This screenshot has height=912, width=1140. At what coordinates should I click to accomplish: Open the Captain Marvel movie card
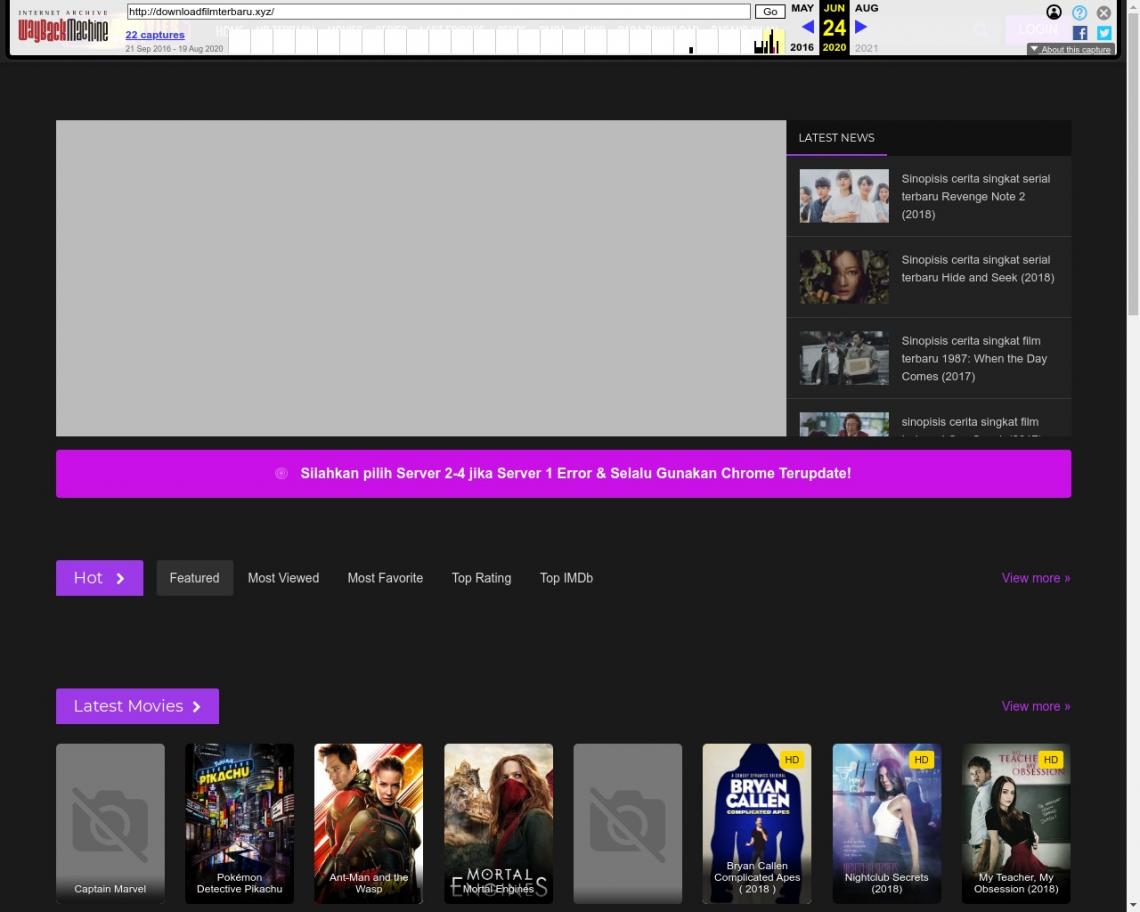click(111, 823)
